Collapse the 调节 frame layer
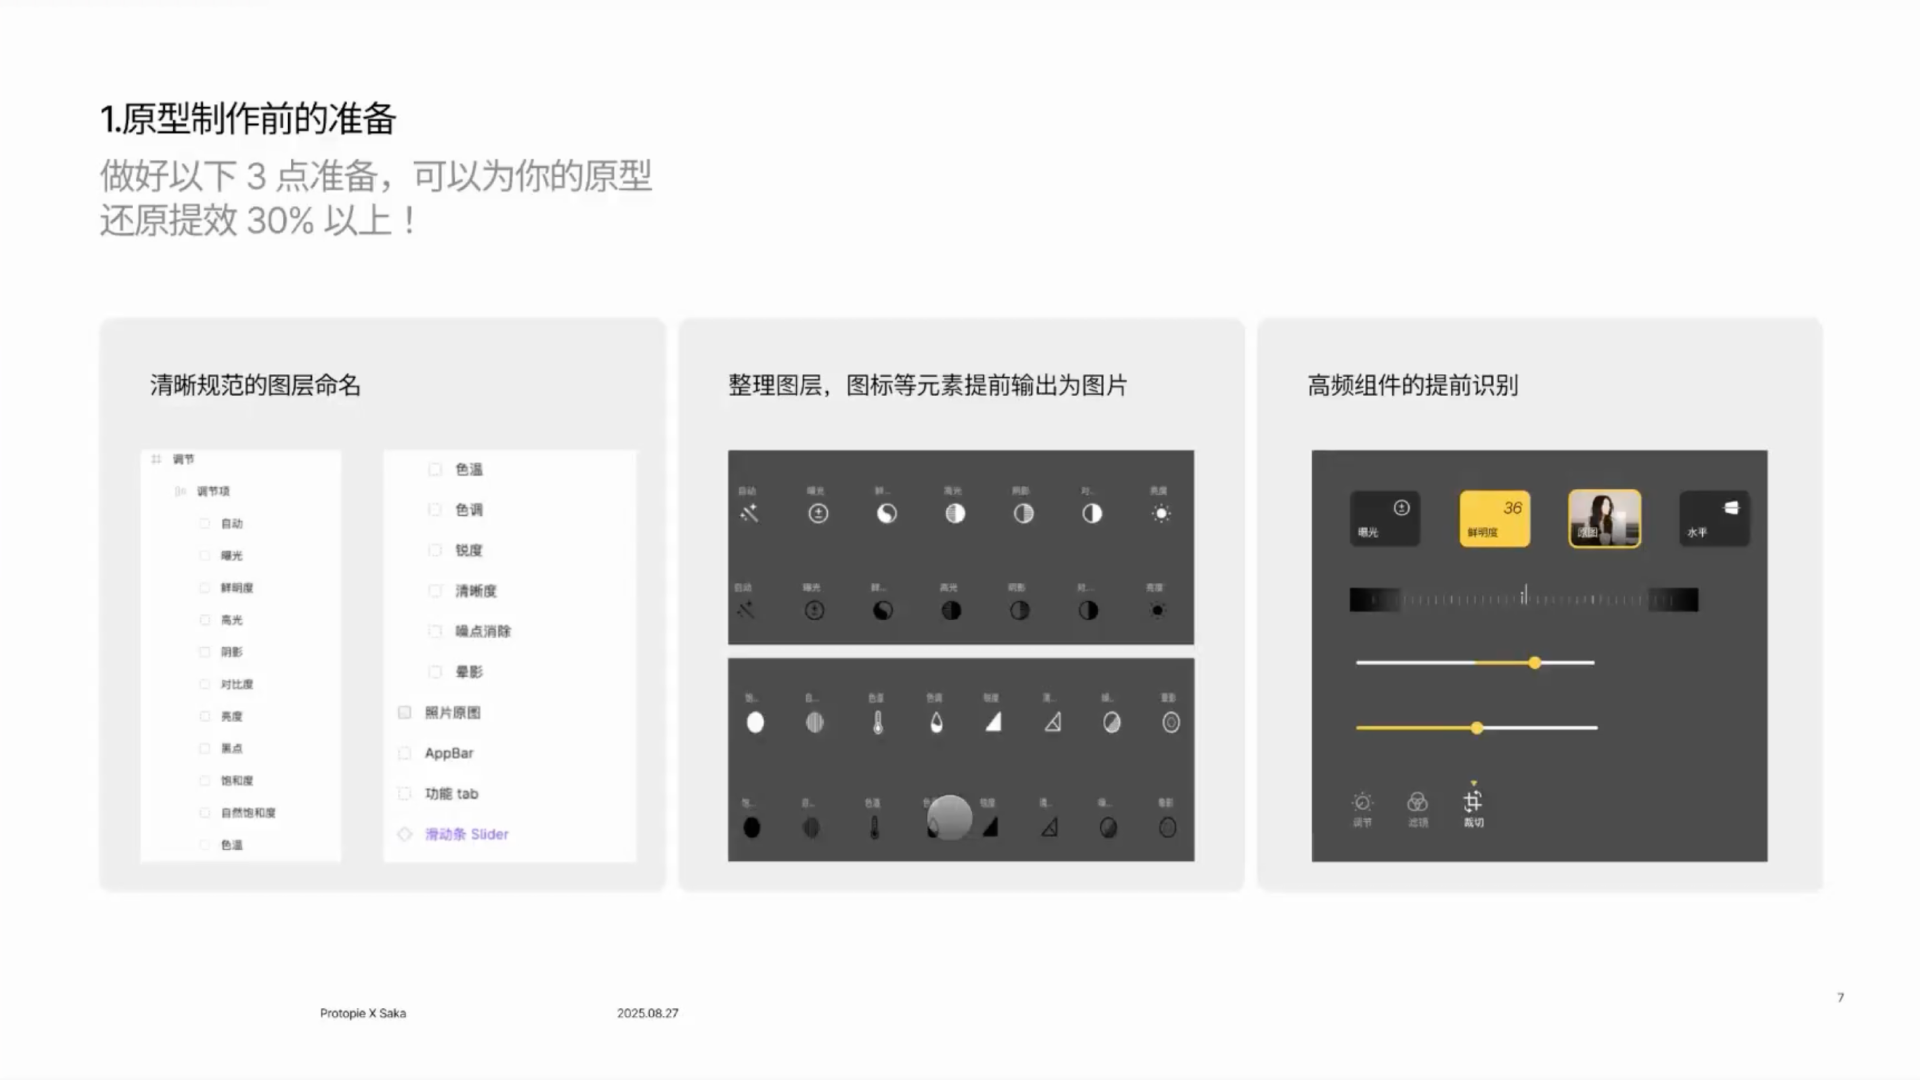Image resolution: width=1920 pixels, height=1080 pixels. click(x=156, y=459)
